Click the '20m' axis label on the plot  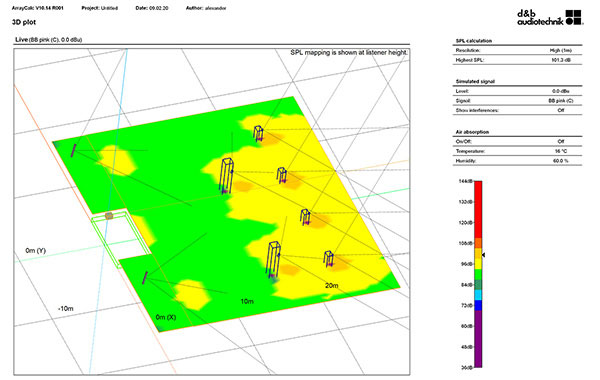(331, 285)
